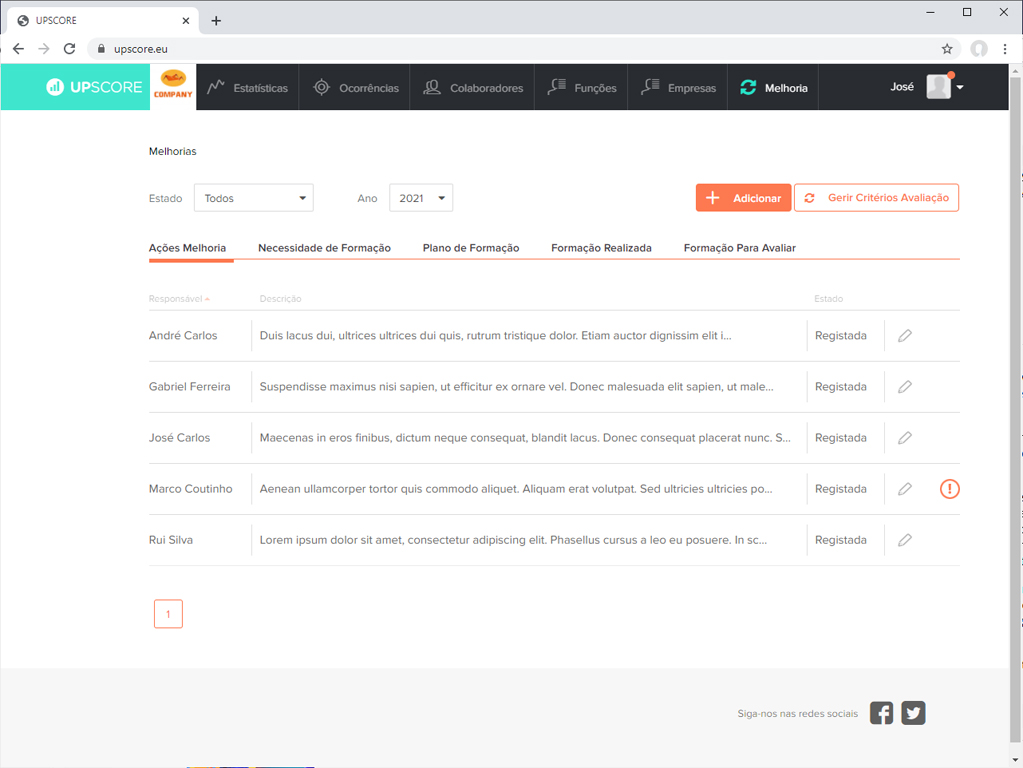Switch to the Ações Melhoria tab

(187, 248)
